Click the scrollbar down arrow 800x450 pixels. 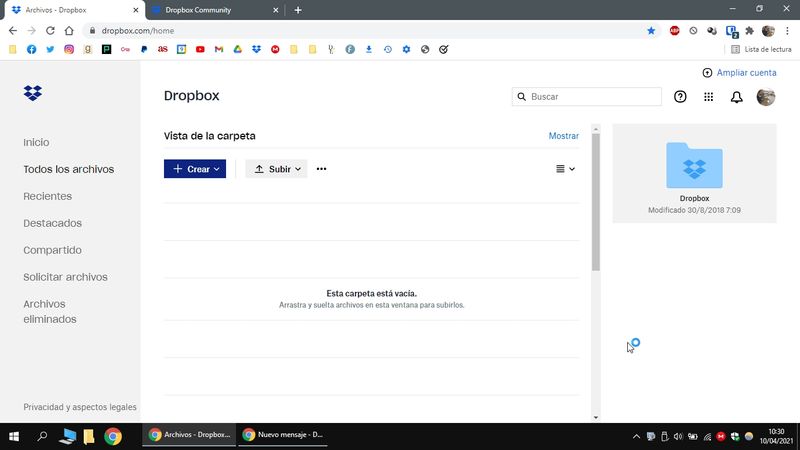595,417
